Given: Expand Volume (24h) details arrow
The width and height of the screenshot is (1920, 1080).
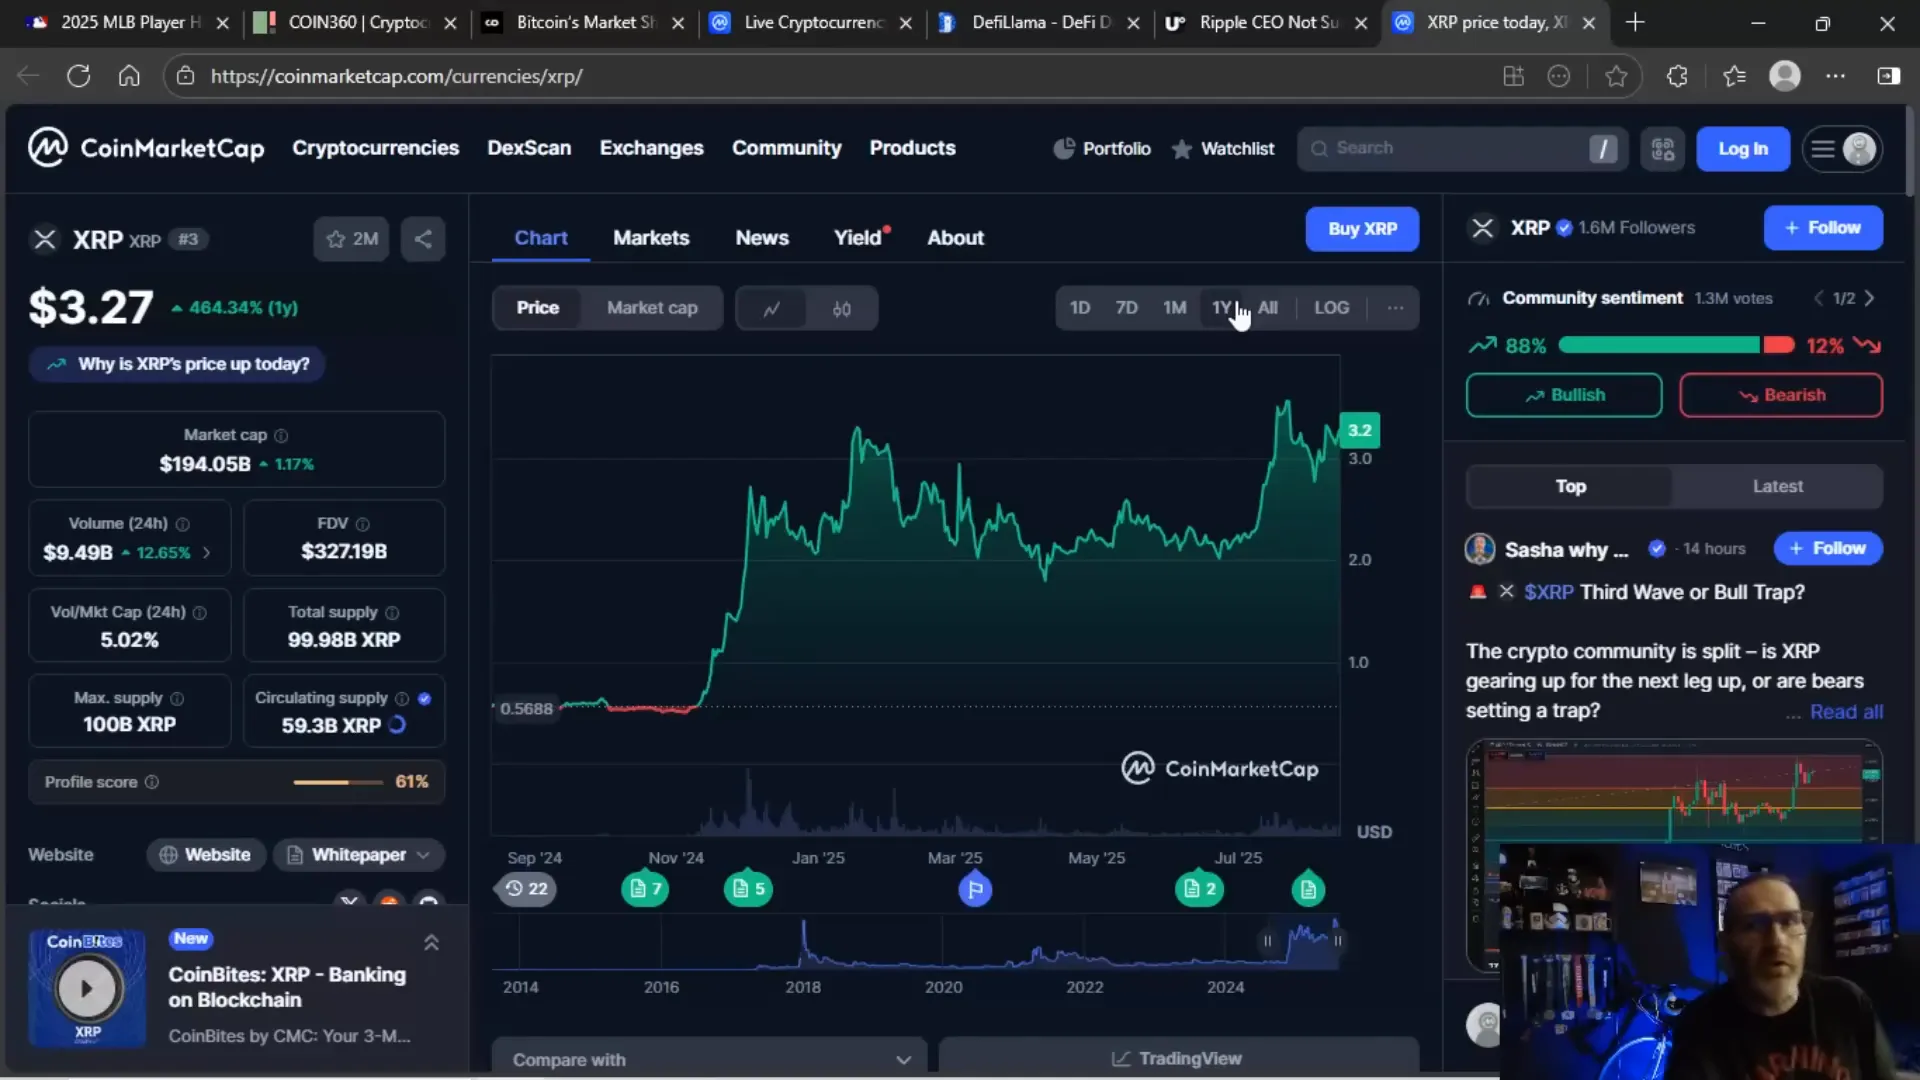Looking at the screenshot, I should tap(207, 553).
